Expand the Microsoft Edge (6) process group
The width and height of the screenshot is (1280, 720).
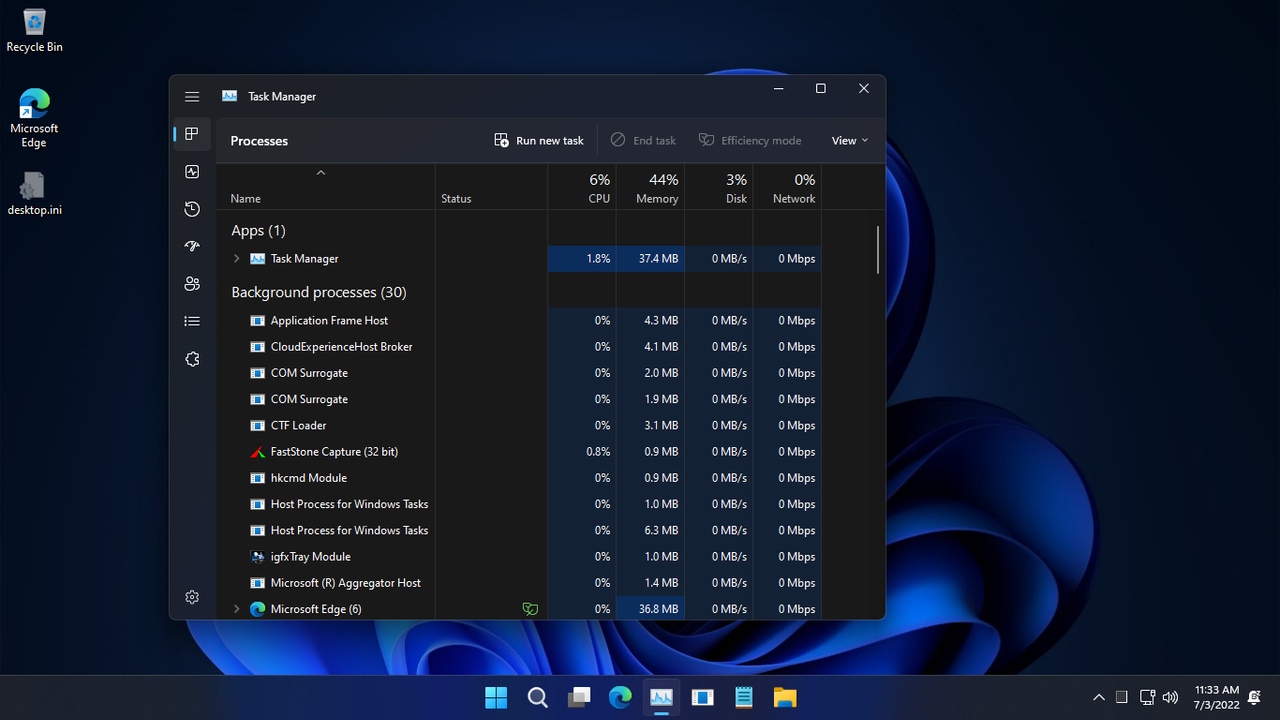[x=237, y=609]
